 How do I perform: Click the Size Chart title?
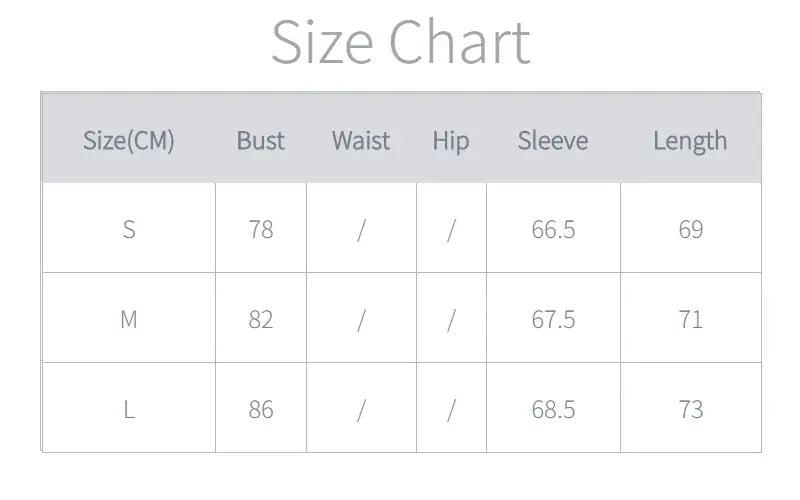[400, 43]
